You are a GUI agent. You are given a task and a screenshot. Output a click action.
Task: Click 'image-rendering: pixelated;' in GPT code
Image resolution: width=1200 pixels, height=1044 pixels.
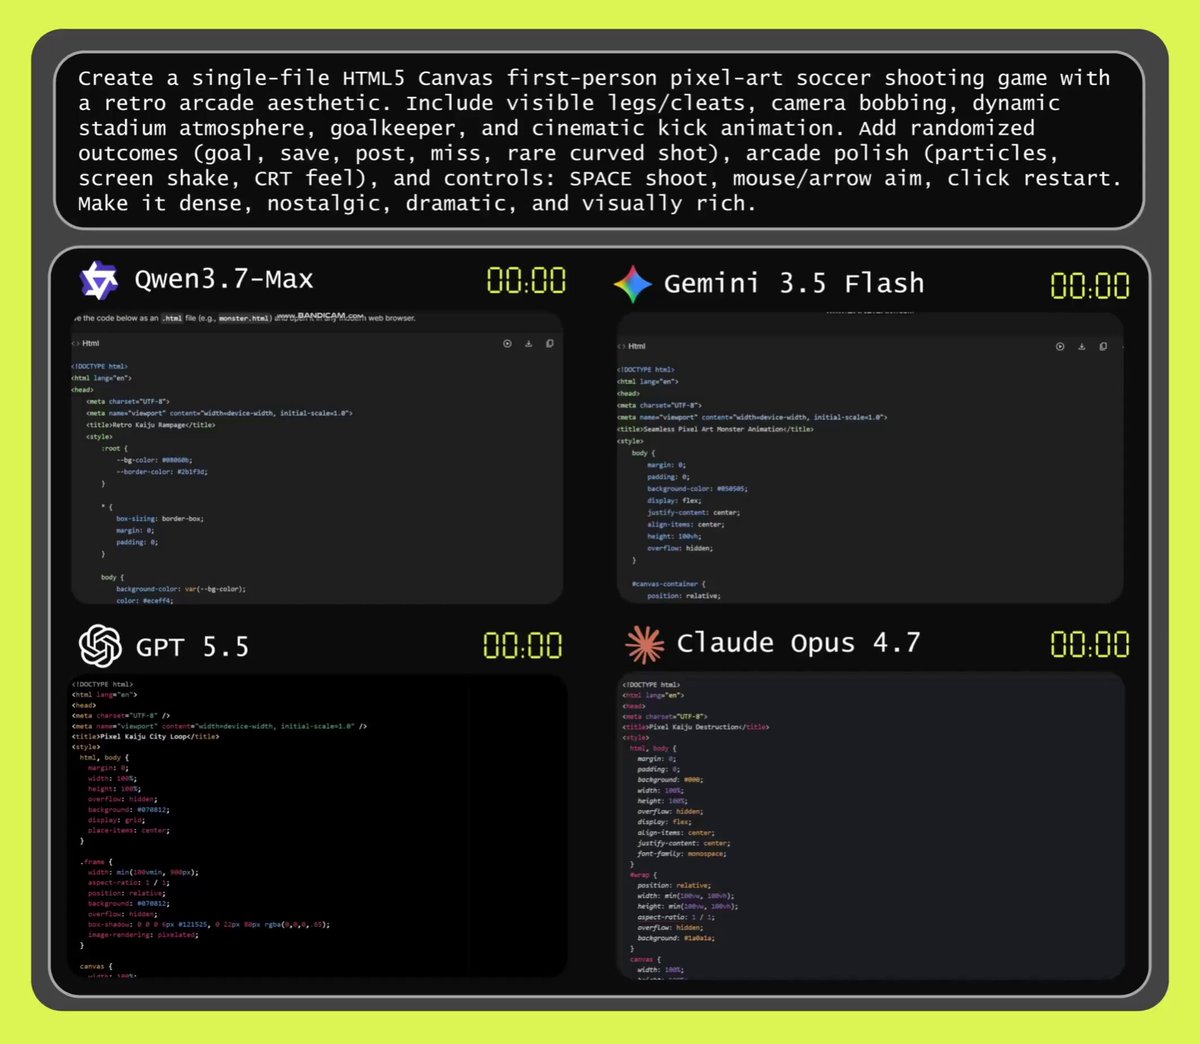[x=142, y=935]
